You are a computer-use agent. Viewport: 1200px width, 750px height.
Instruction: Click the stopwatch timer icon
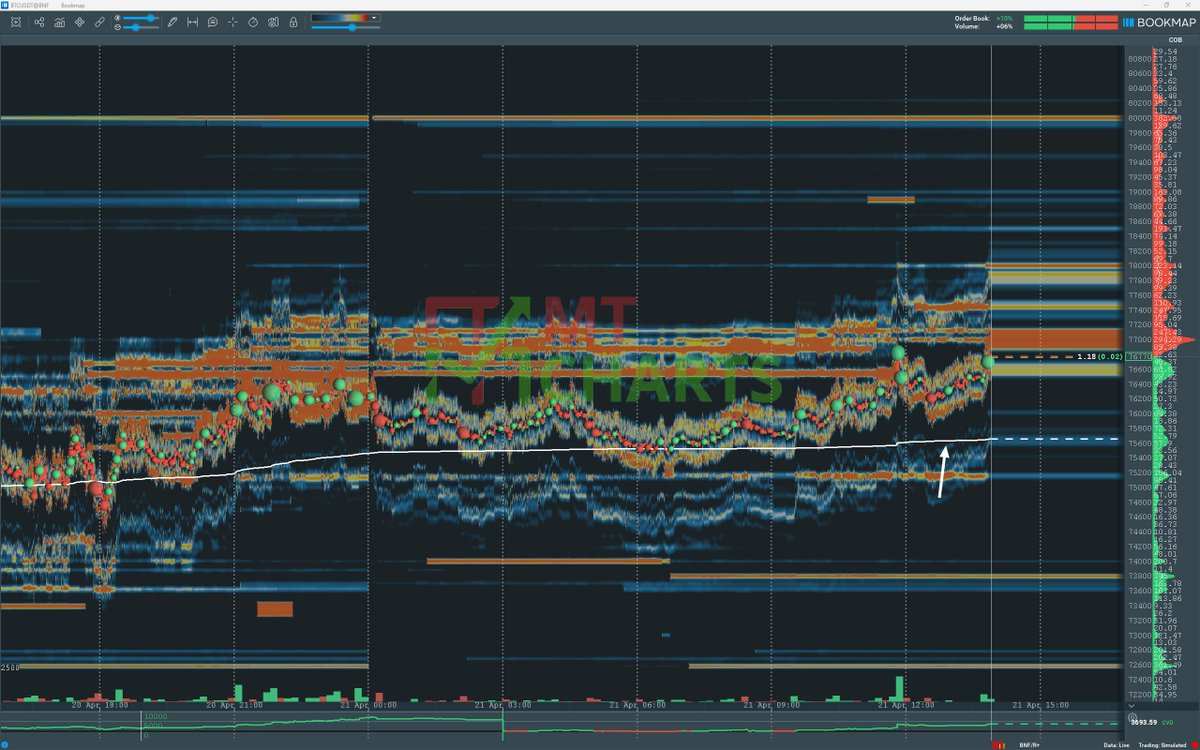[x=252, y=21]
